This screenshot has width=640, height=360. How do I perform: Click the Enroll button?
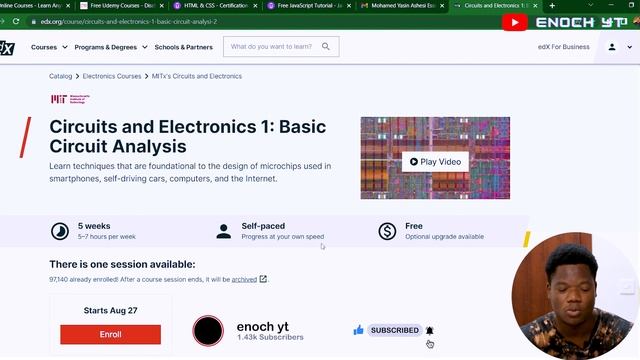tap(111, 334)
